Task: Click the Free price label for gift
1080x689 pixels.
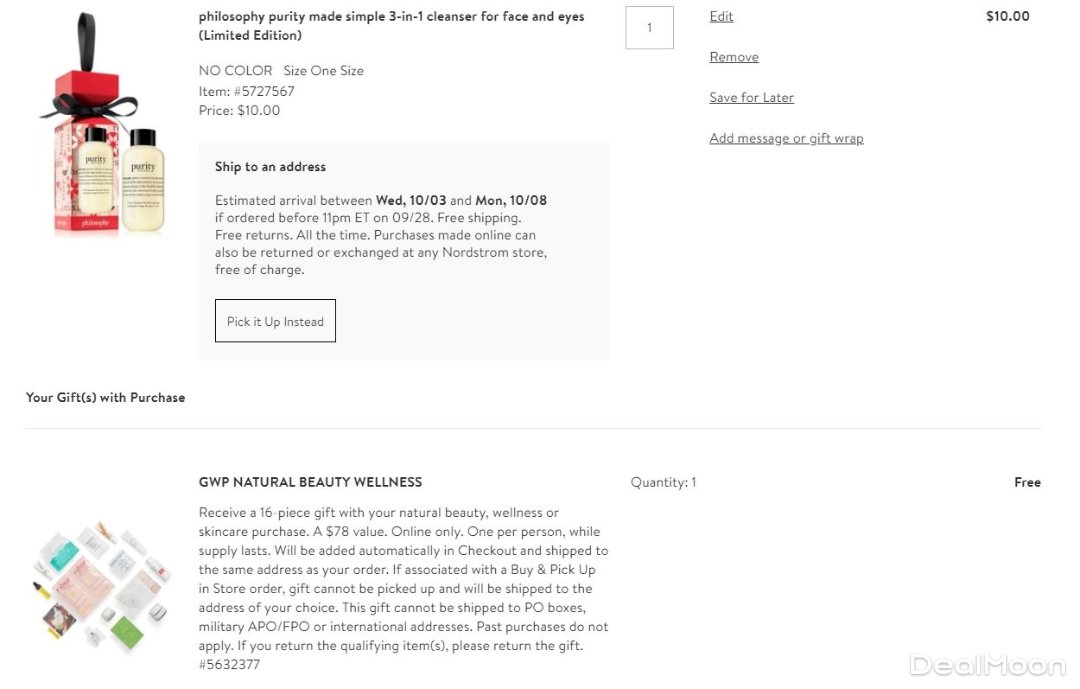Action: pos(1027,482)
